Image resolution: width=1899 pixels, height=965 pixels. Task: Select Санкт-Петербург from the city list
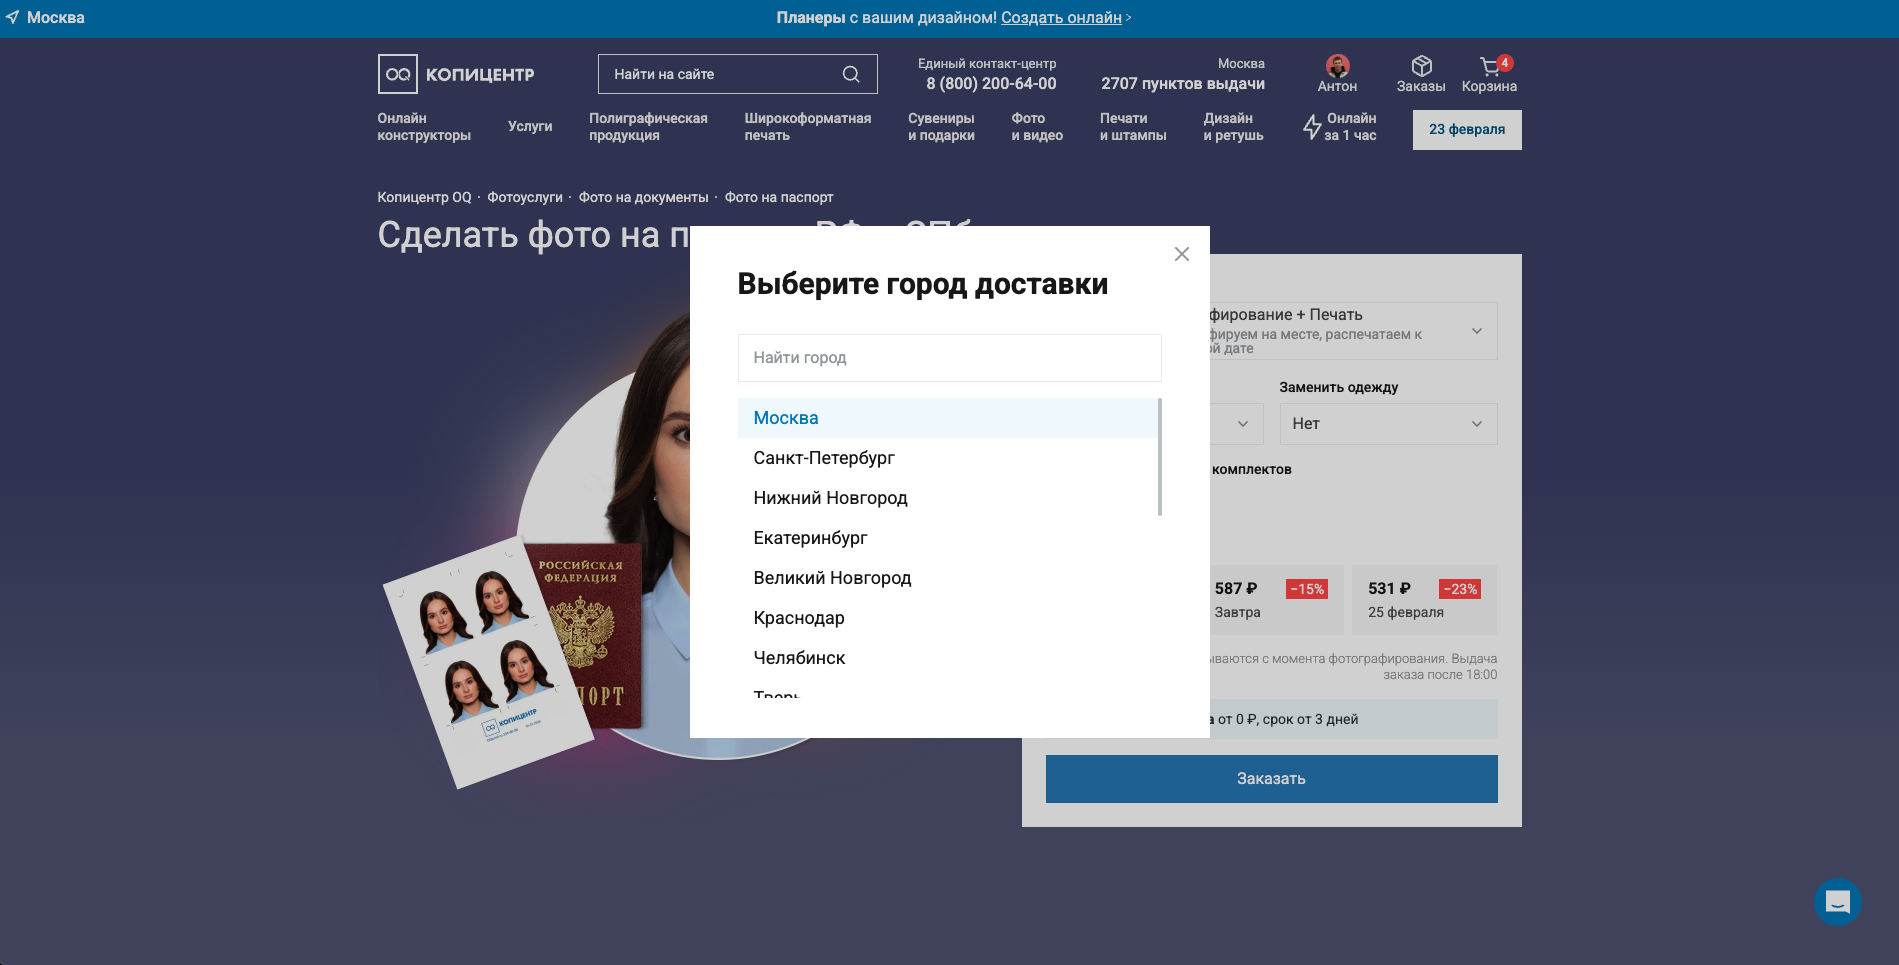pos(824,458)
